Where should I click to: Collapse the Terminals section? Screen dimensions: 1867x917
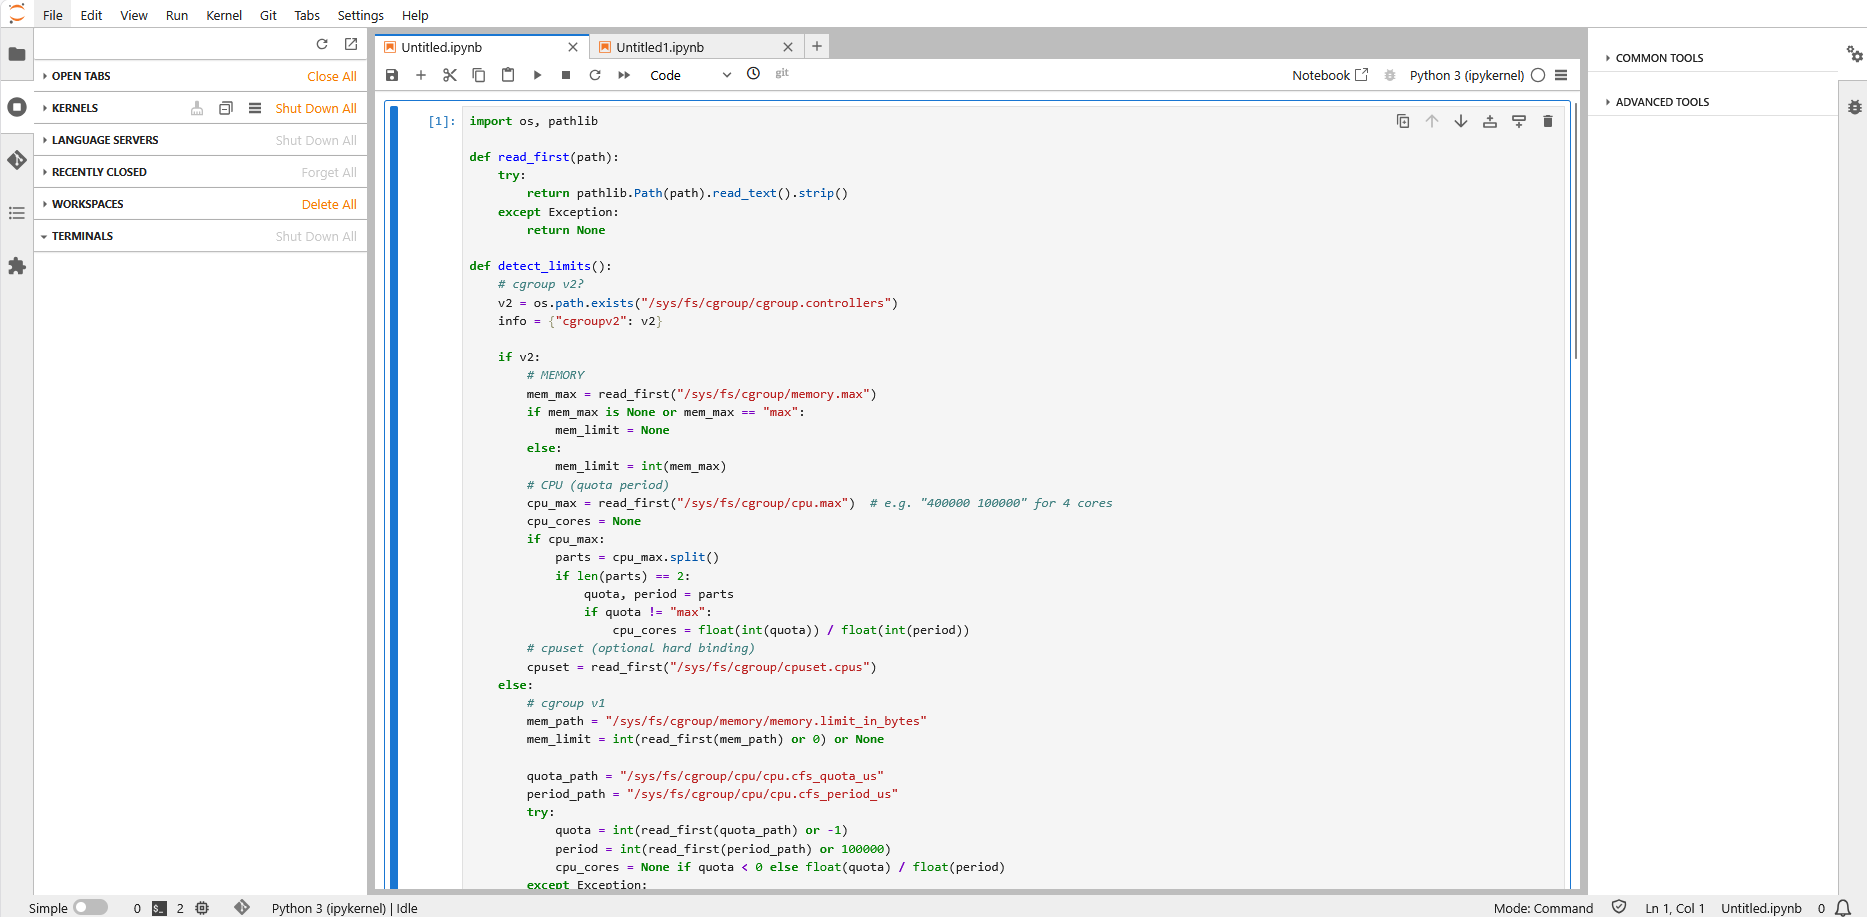point(77,236)
